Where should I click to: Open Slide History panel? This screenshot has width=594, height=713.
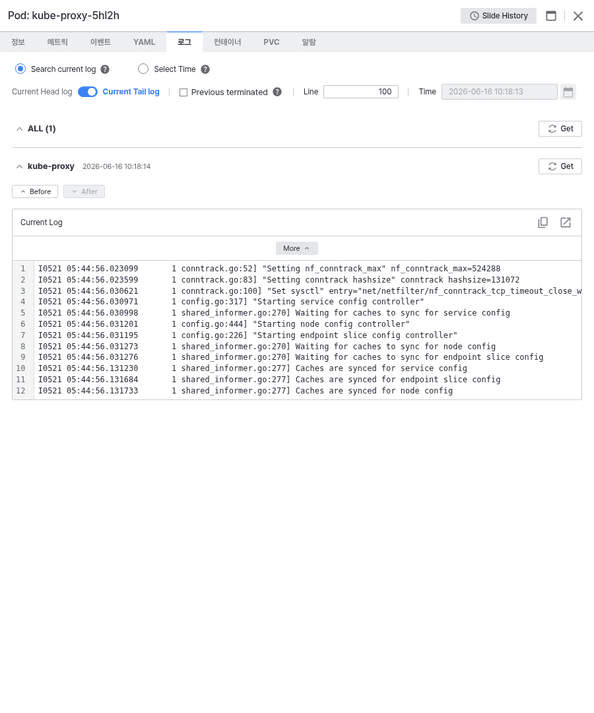498,16
